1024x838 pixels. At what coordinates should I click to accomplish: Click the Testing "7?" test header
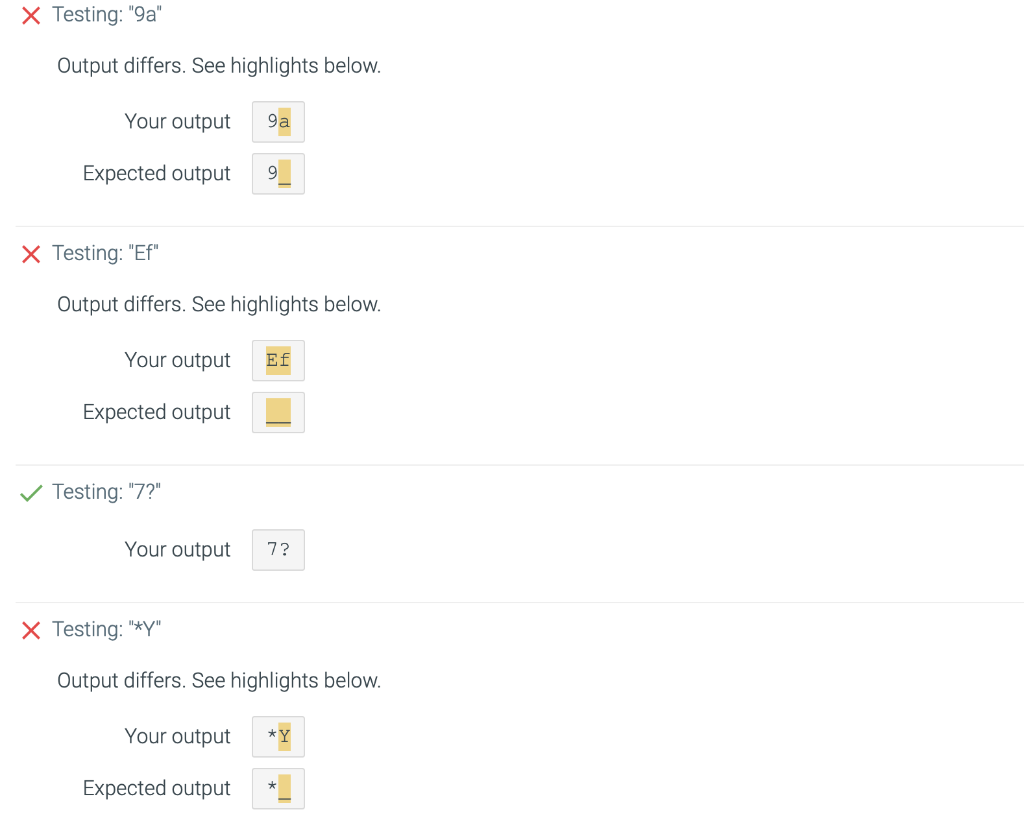[105, 491]
